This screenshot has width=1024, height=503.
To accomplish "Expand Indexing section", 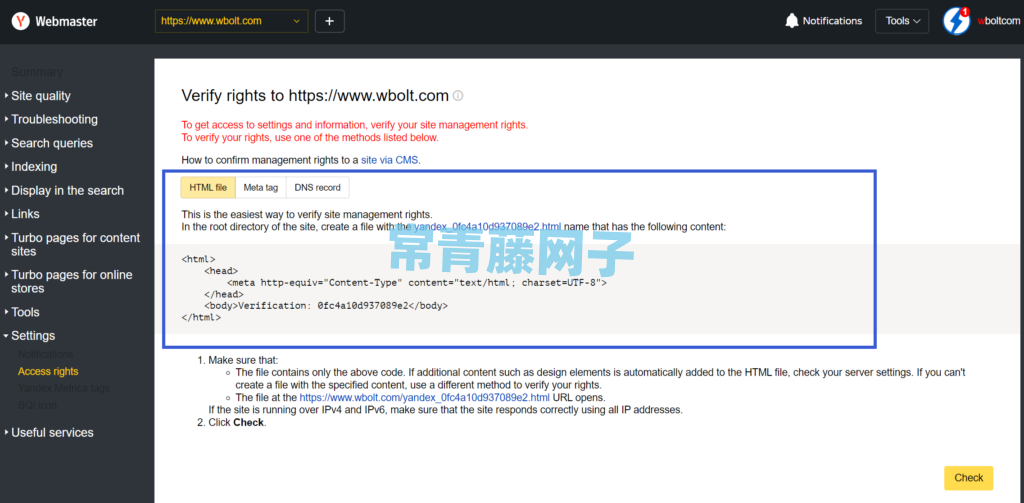I will click(34, 167).
